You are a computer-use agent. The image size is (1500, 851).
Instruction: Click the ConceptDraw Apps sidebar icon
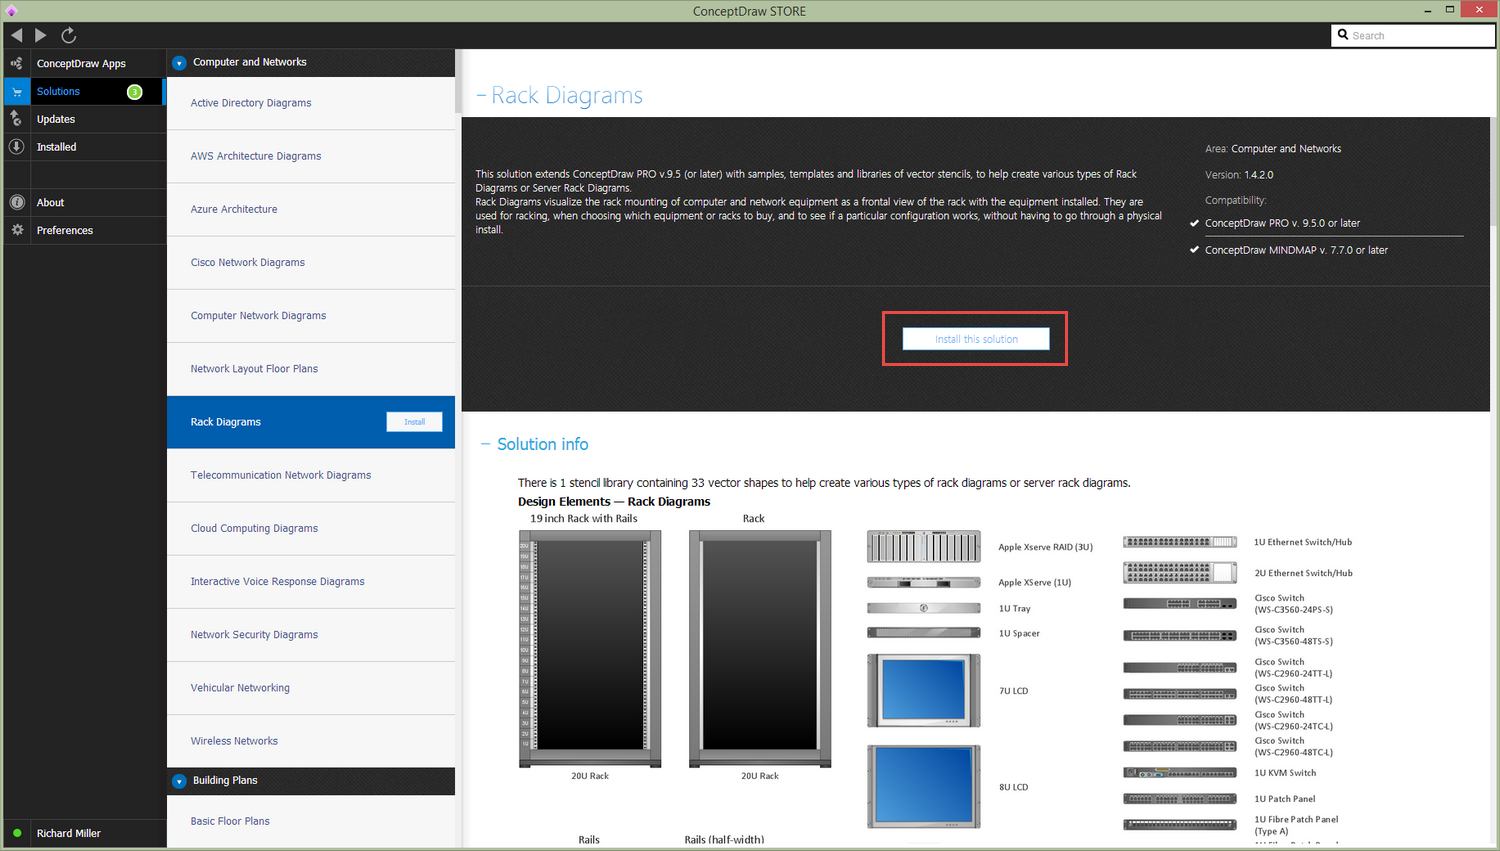point(16,63)
